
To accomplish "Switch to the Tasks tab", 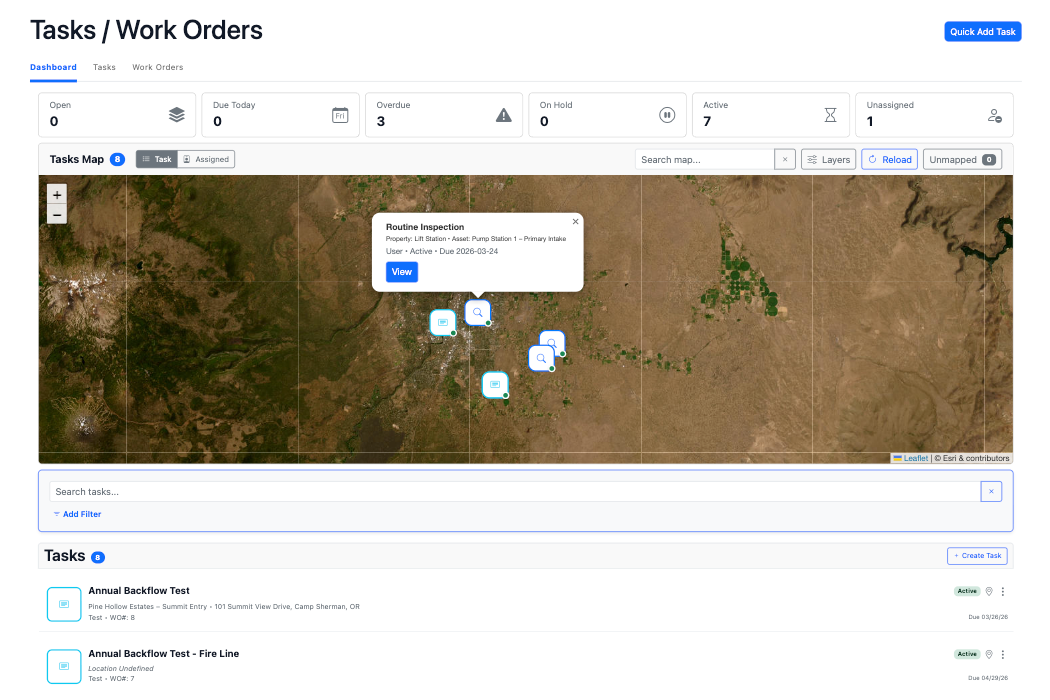I will point(104,67).
